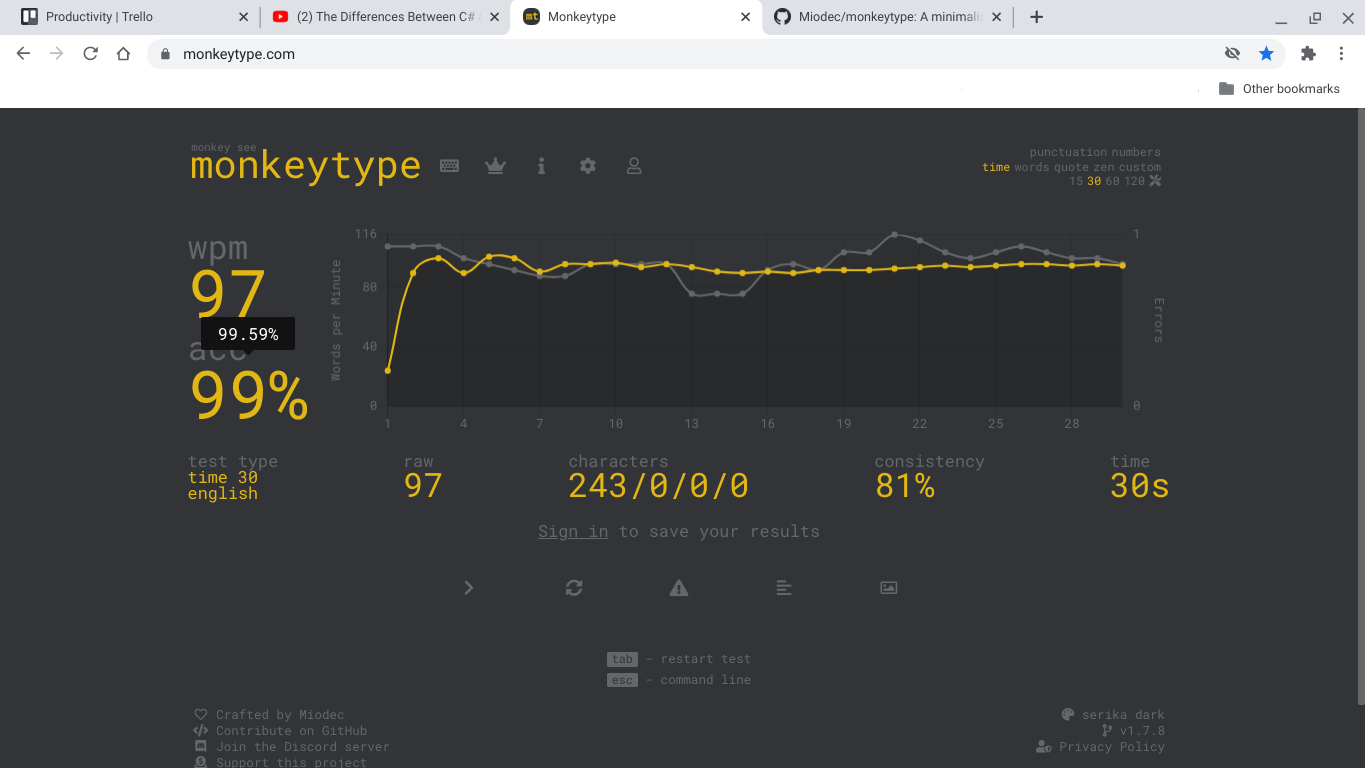Copy result screenshot with the image icon
This screenshot has width=1365, height=768.
888,588
